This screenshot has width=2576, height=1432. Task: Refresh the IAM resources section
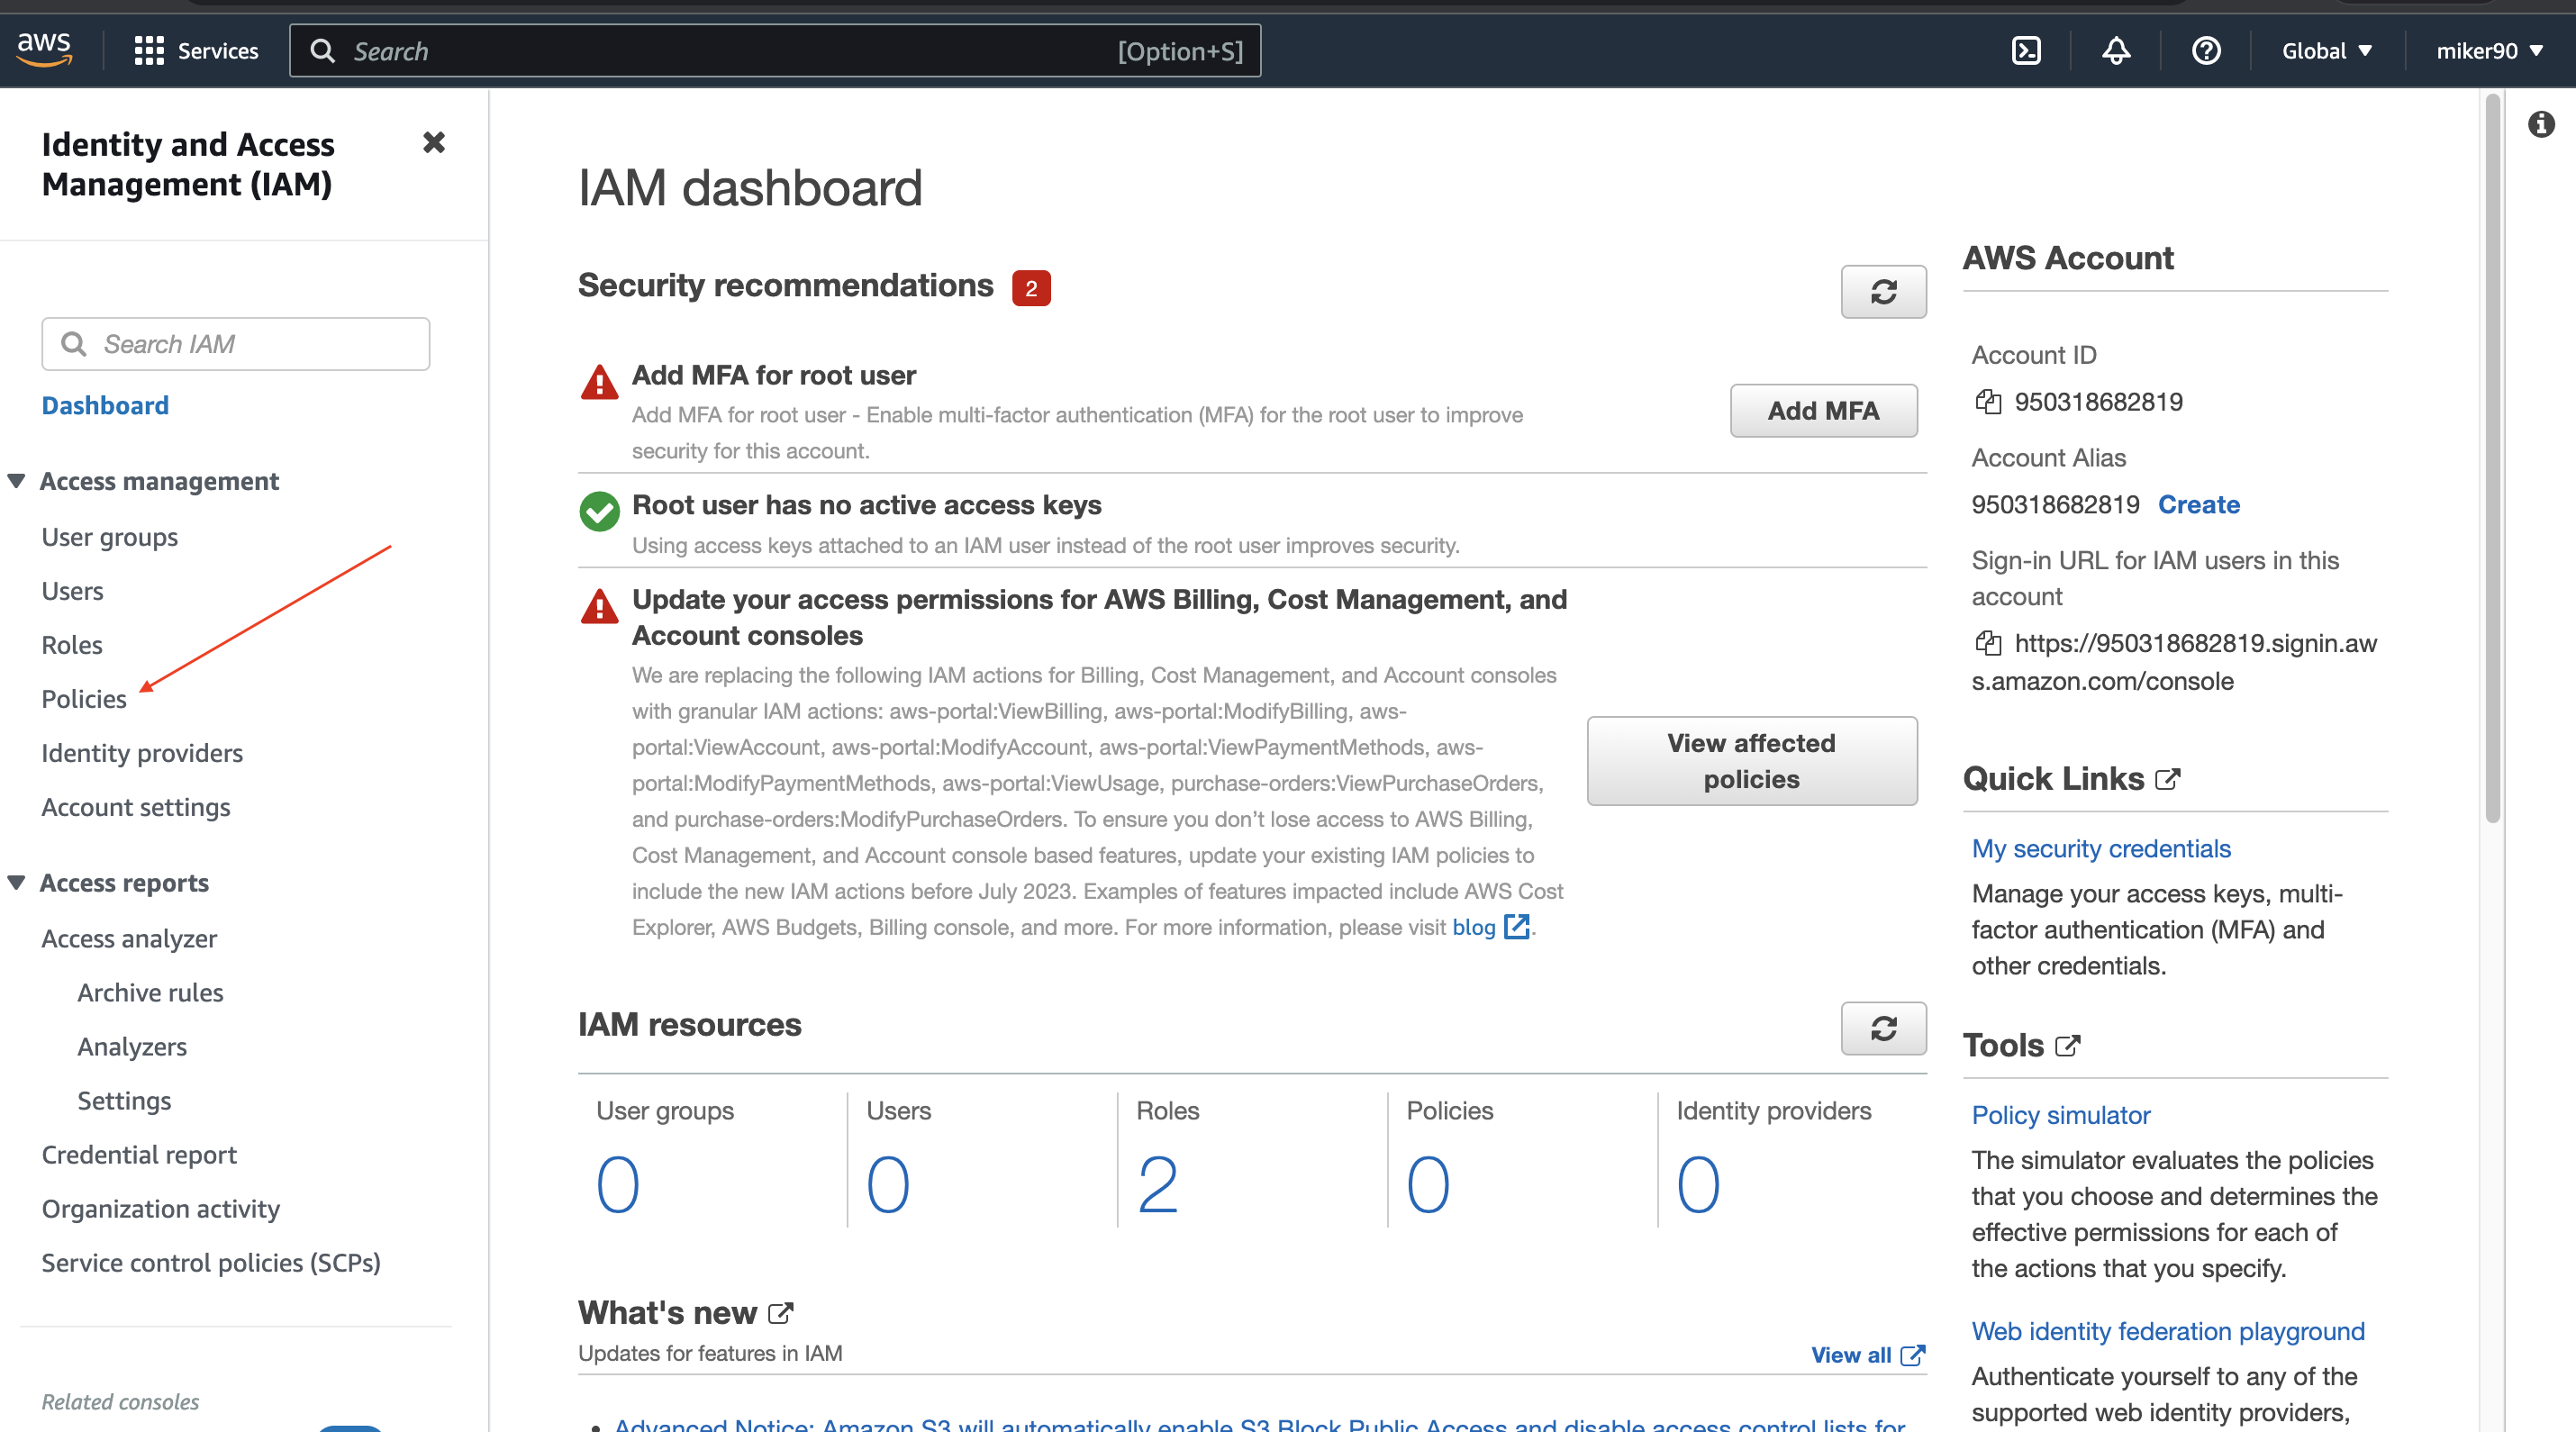pyautogui.click(x=1883, y=1029)
